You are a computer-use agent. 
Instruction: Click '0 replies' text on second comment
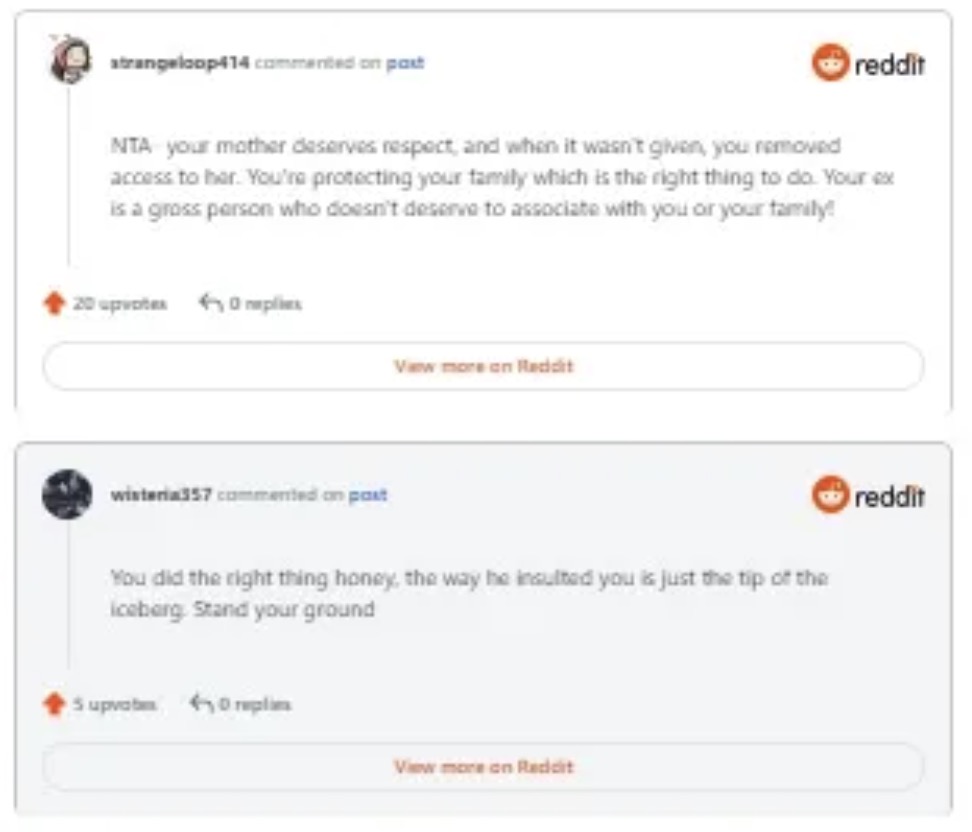[x=255, y=704]
